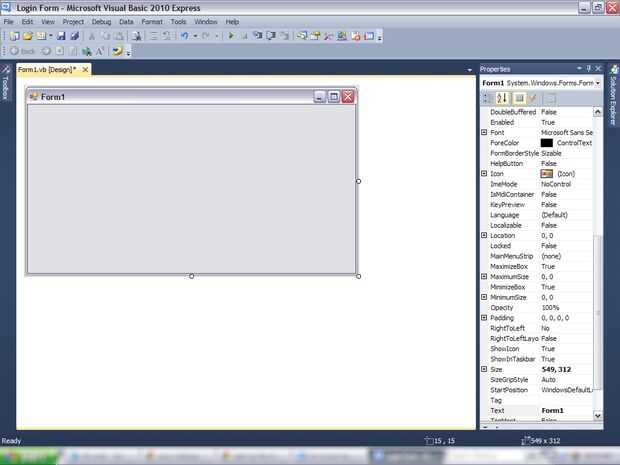
Task: Open the Solution Explorer side tab
Action: click(x=614, y=96)
